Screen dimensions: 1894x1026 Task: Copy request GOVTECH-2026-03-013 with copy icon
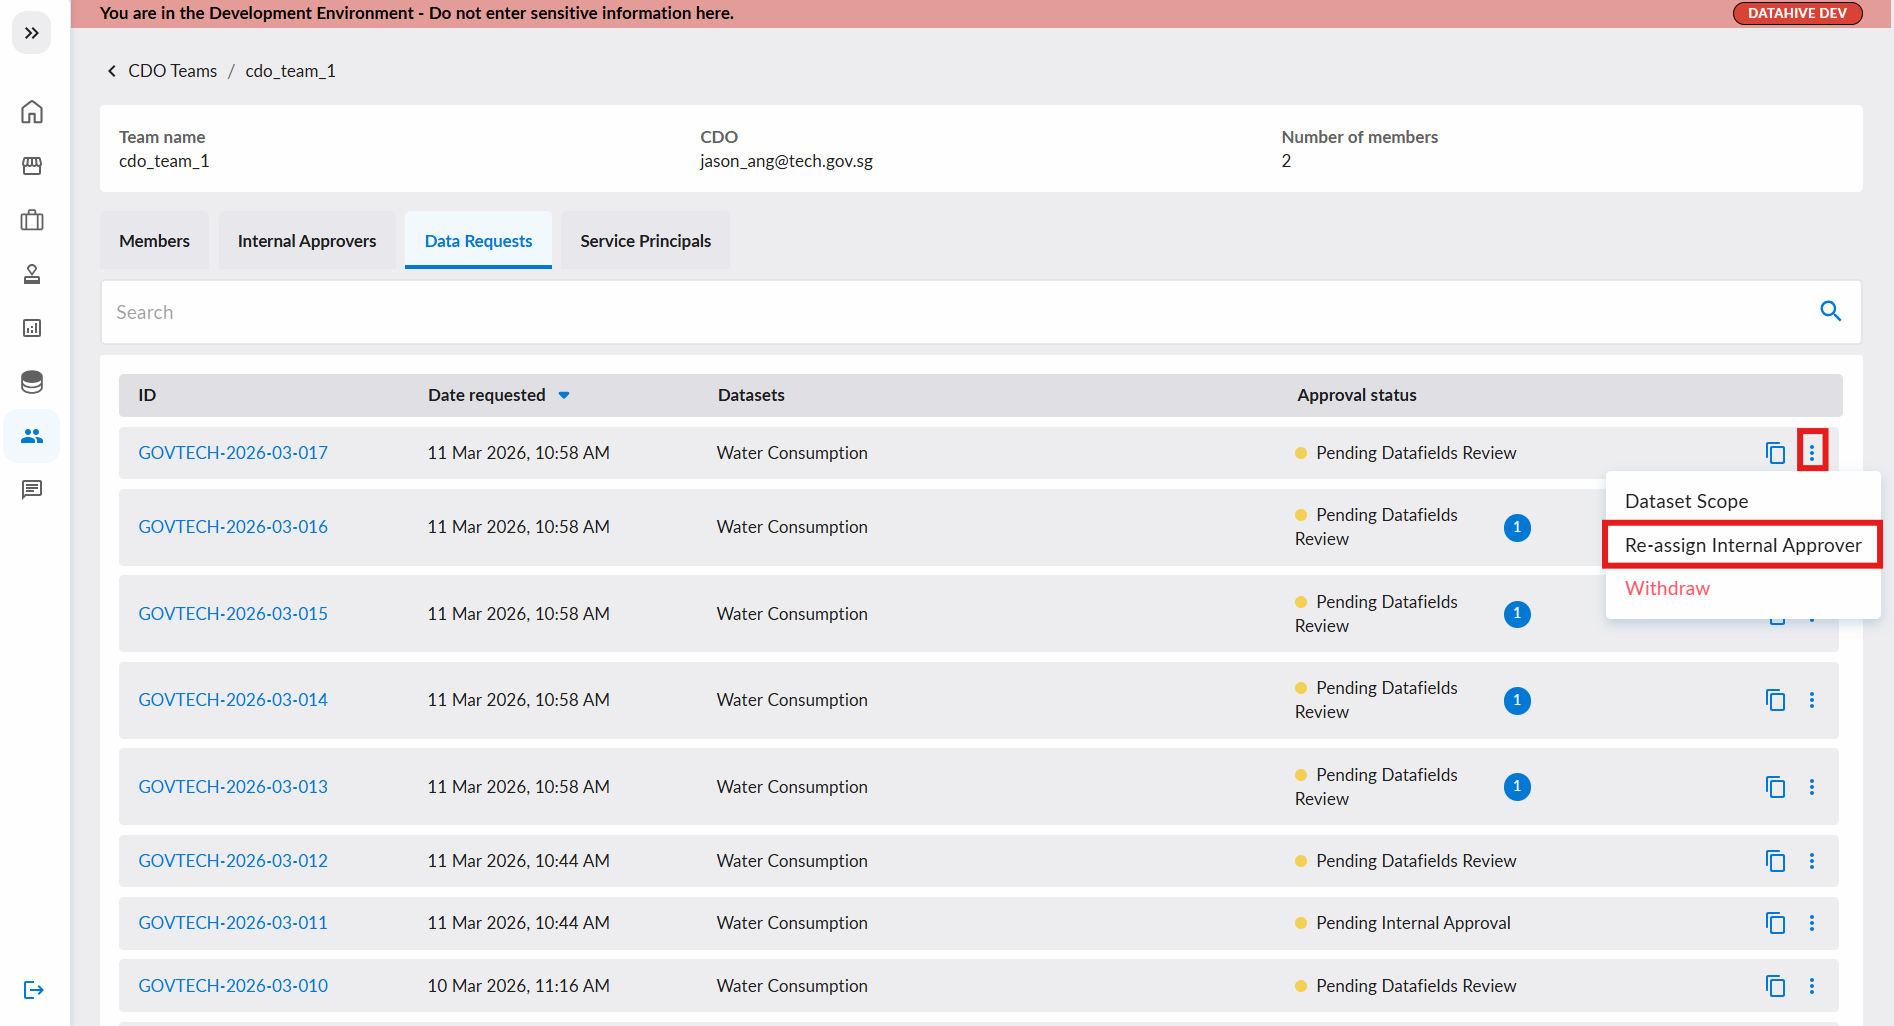pos(1775,787)
